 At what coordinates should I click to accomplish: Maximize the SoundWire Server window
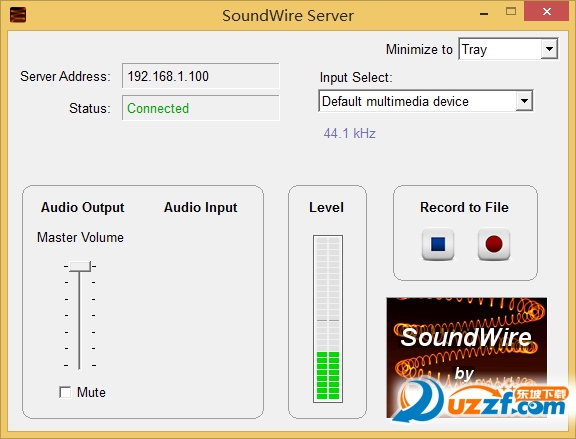(511, 12)
